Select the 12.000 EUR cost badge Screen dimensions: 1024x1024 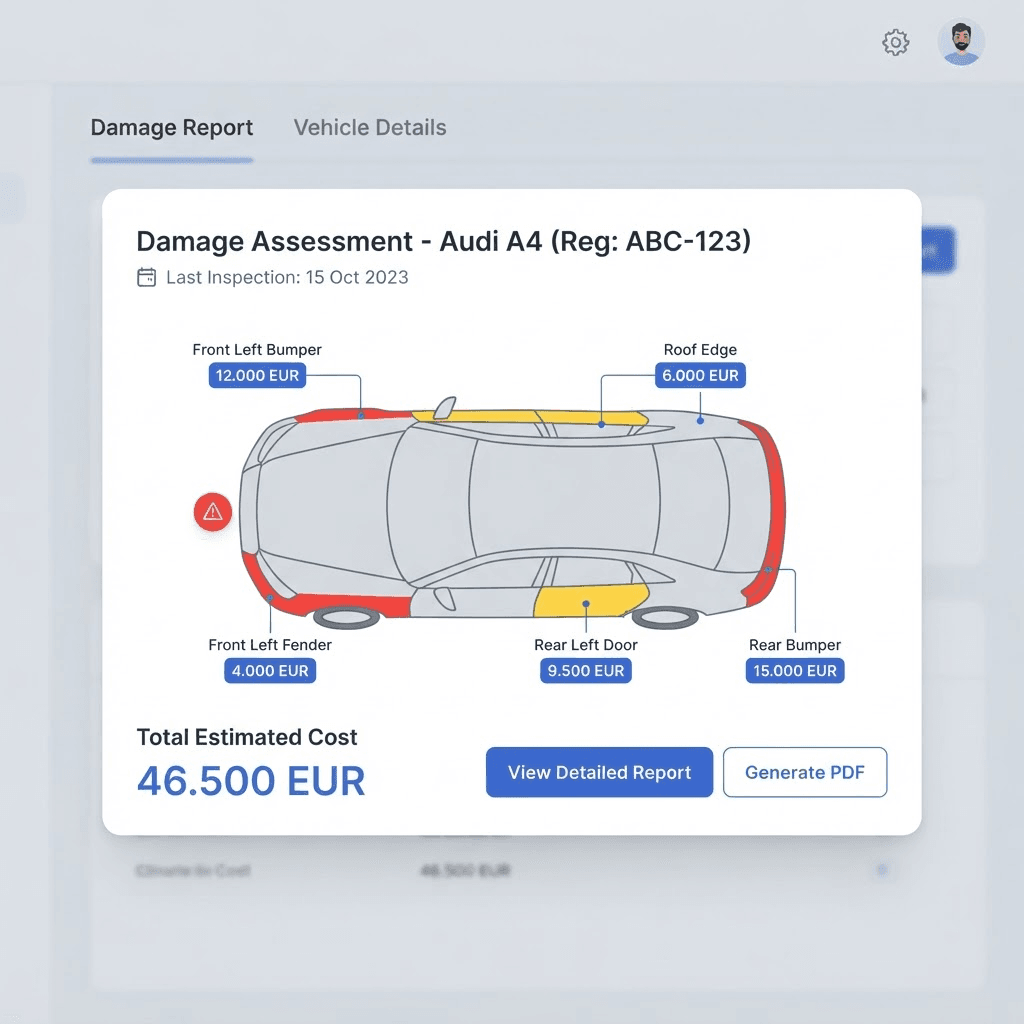pyautogui.click(x=257, y=376)
